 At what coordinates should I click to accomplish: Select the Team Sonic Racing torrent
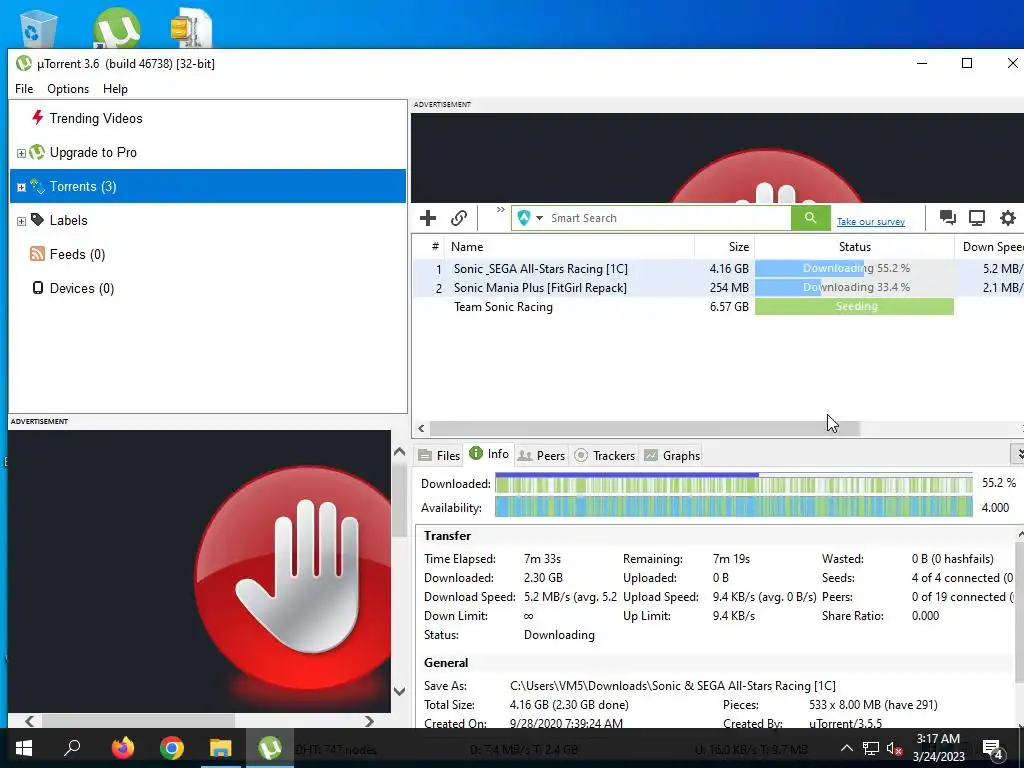click(503, 306)
